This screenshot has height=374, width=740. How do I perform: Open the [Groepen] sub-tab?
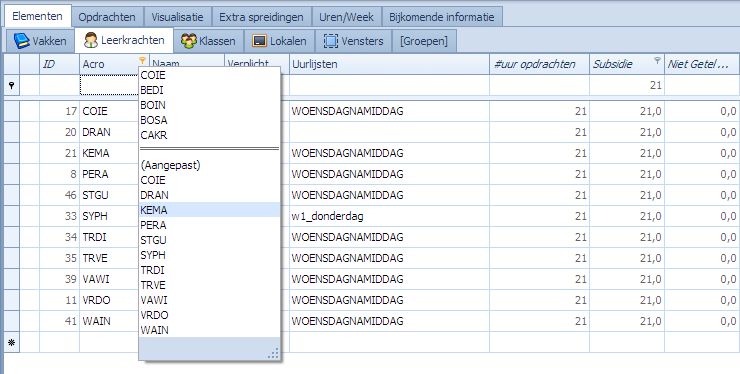(424, 41)
